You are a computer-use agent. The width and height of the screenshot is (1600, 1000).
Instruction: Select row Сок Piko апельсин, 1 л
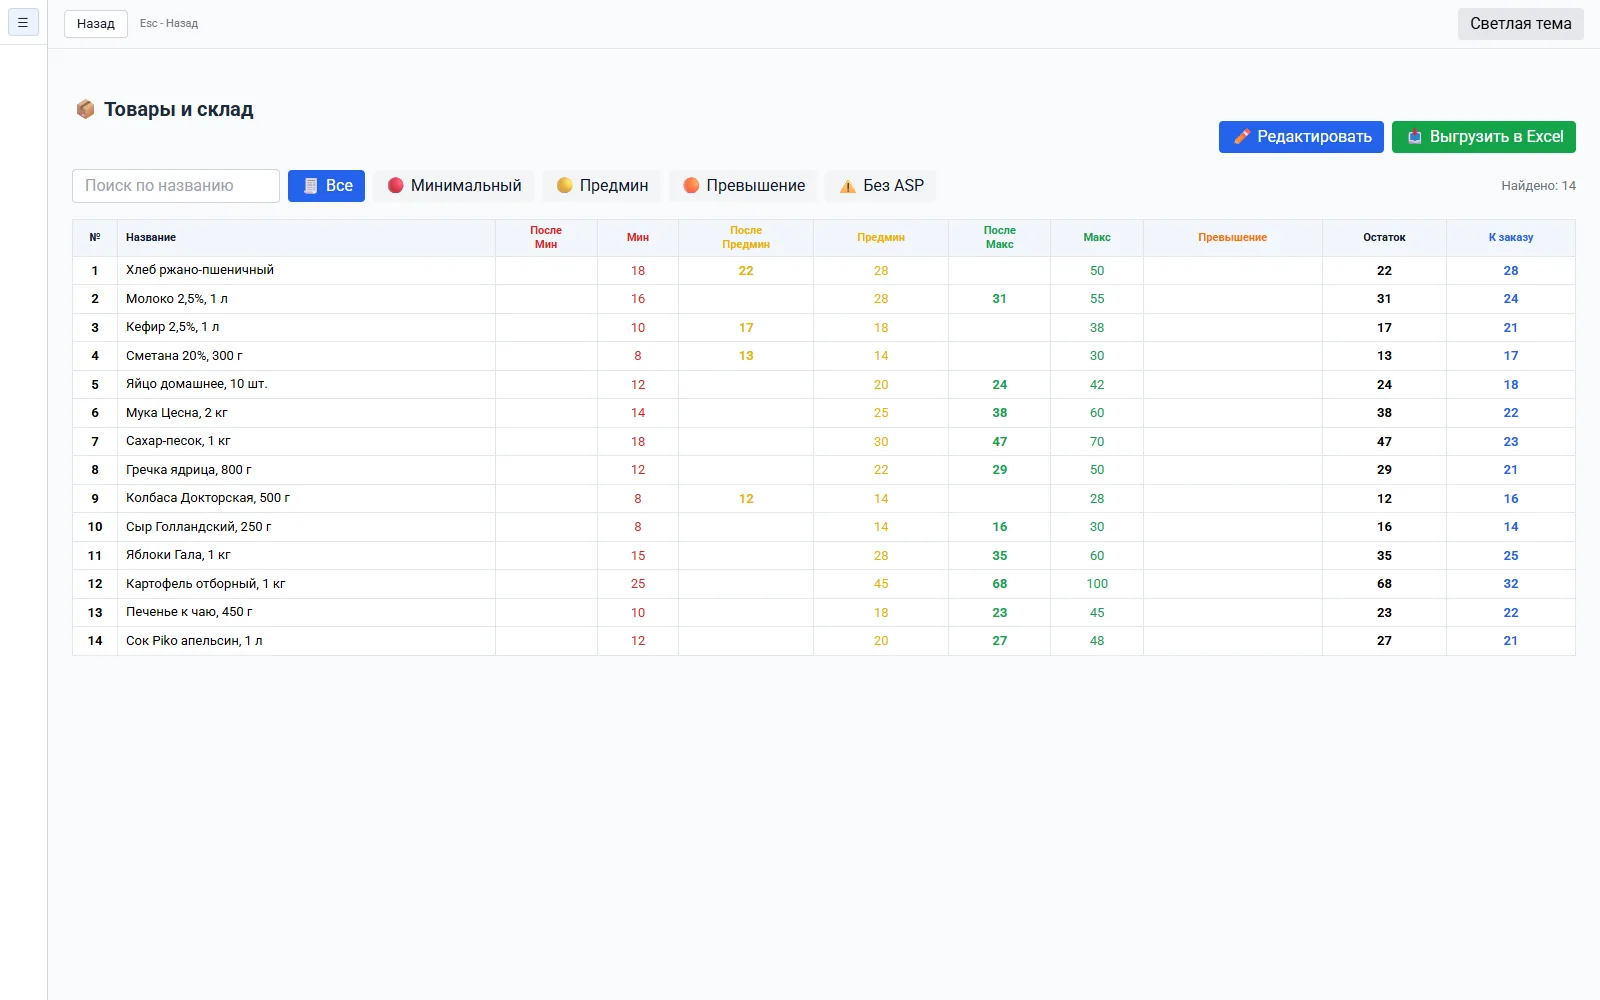(824, 641)
